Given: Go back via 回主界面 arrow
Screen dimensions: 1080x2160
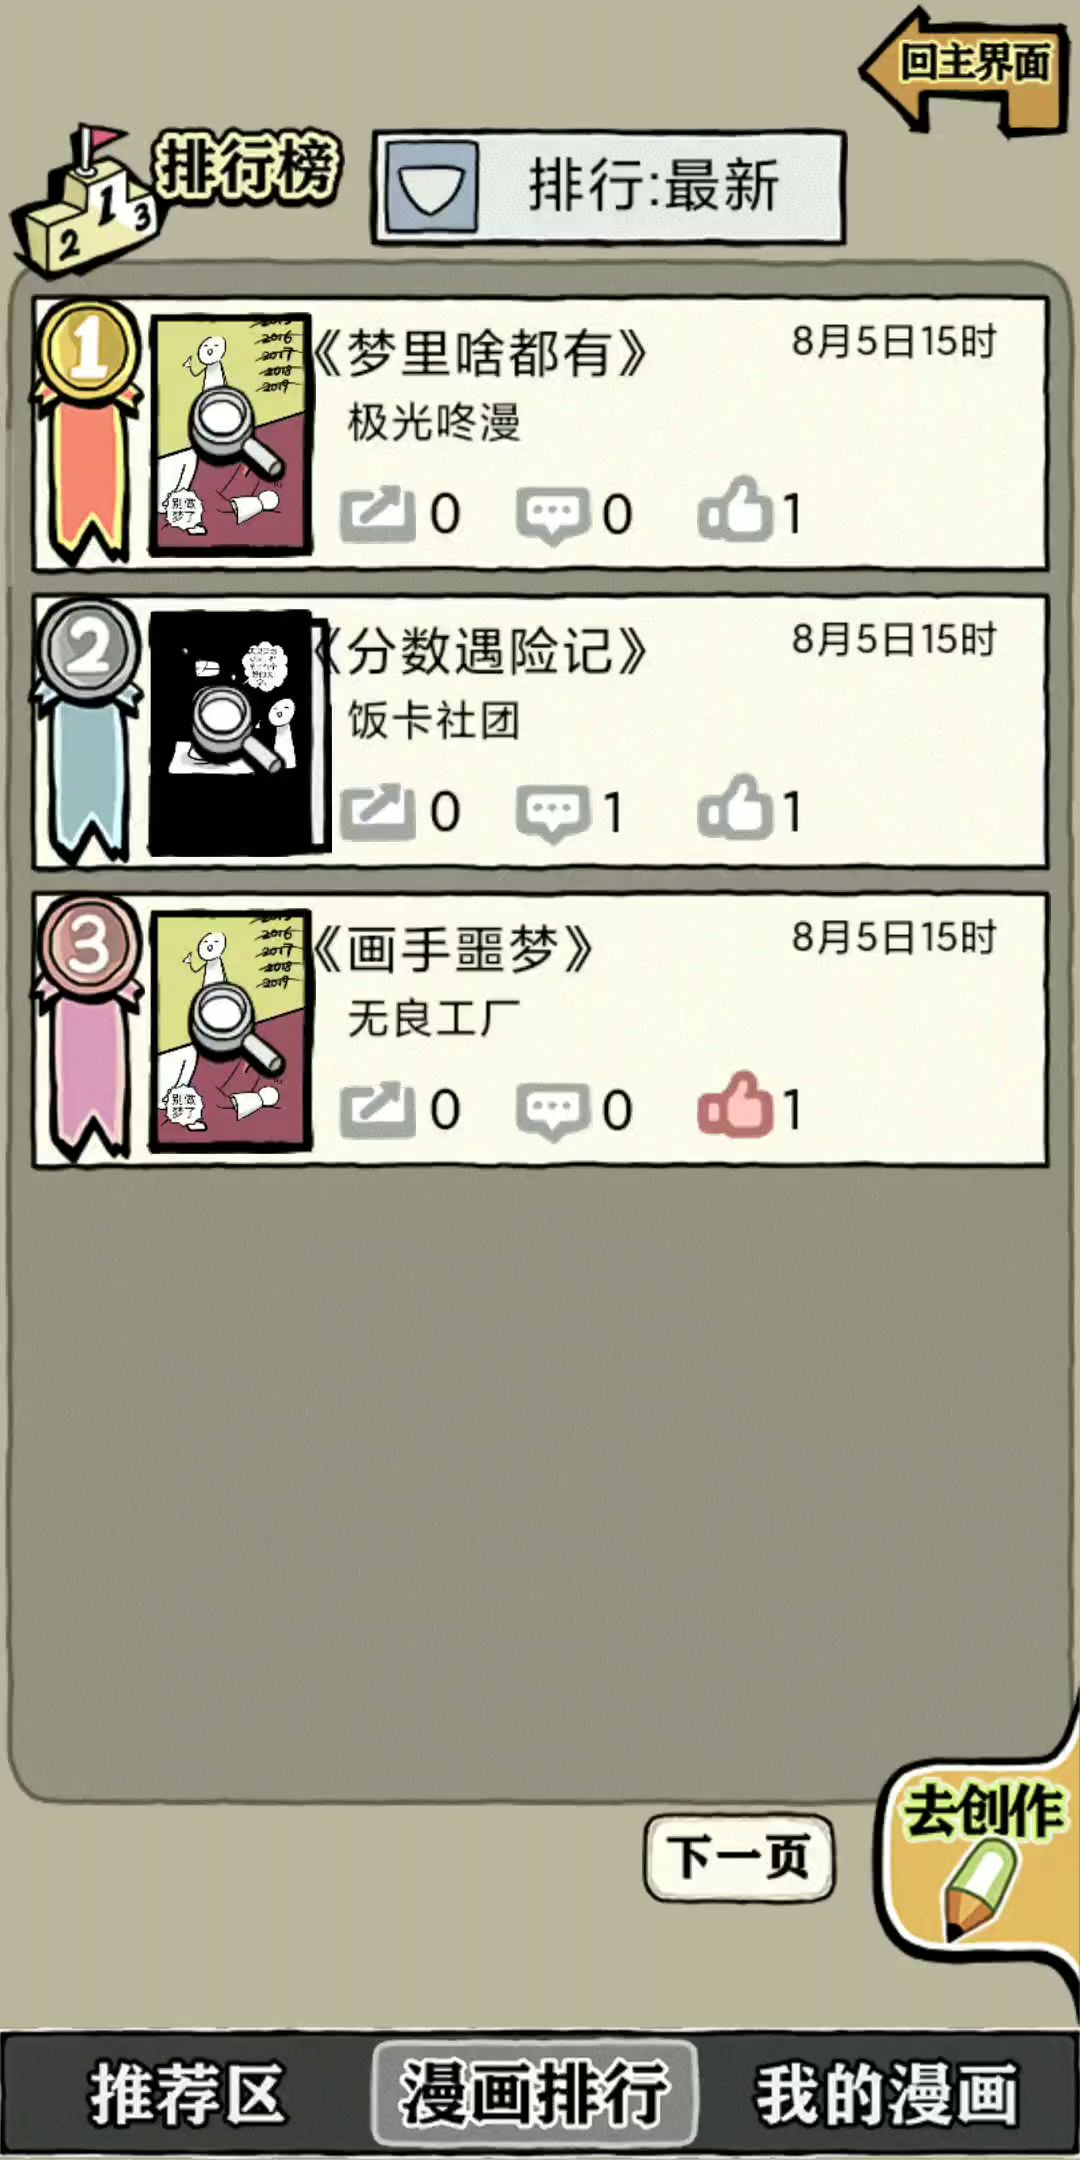Looking at the screenshot, I should click(964, 70).
